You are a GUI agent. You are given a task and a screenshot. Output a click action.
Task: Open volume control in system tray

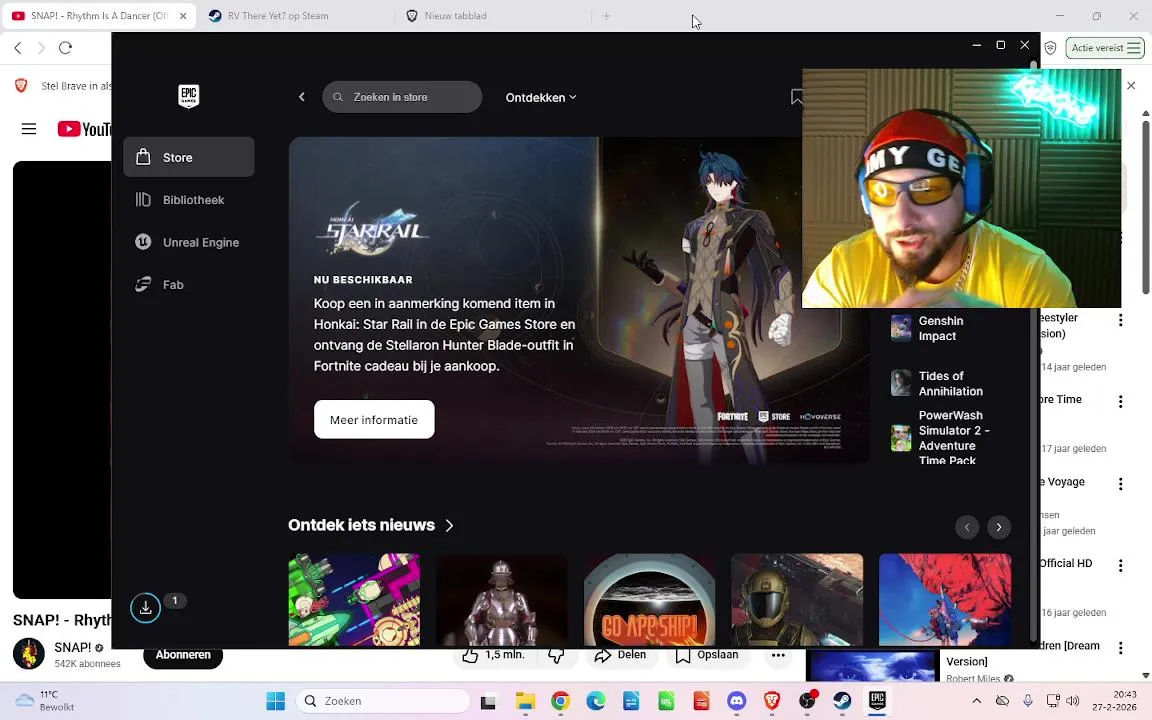pos(1073,701)
